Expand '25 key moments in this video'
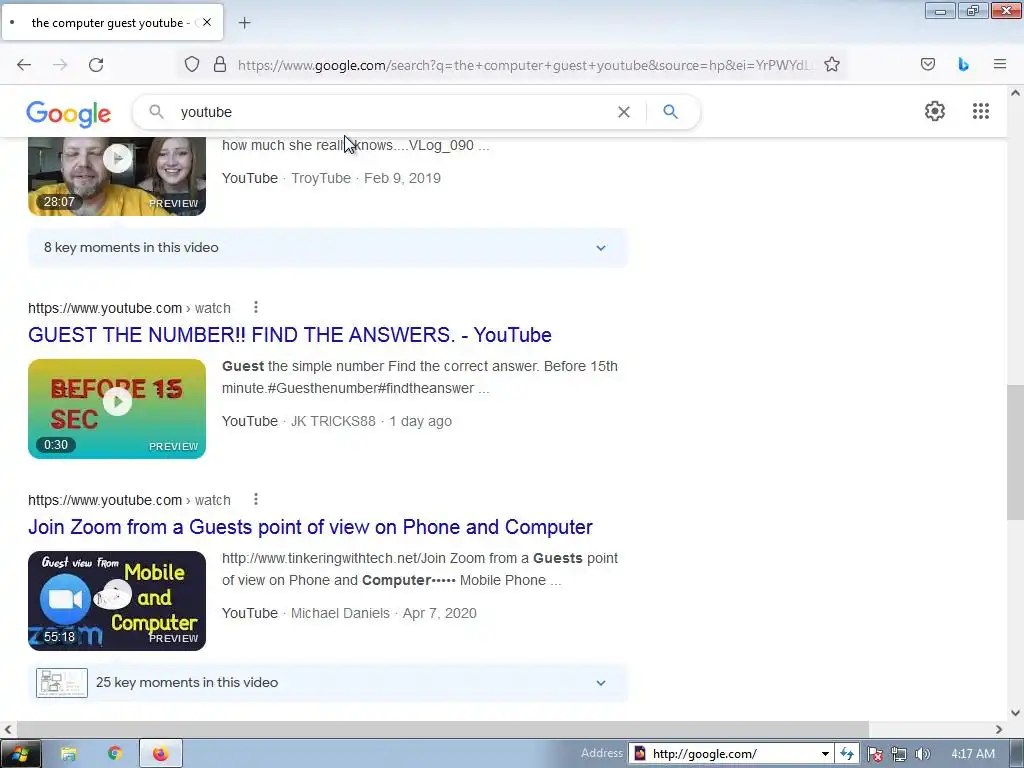 click(x=327, y=682)
